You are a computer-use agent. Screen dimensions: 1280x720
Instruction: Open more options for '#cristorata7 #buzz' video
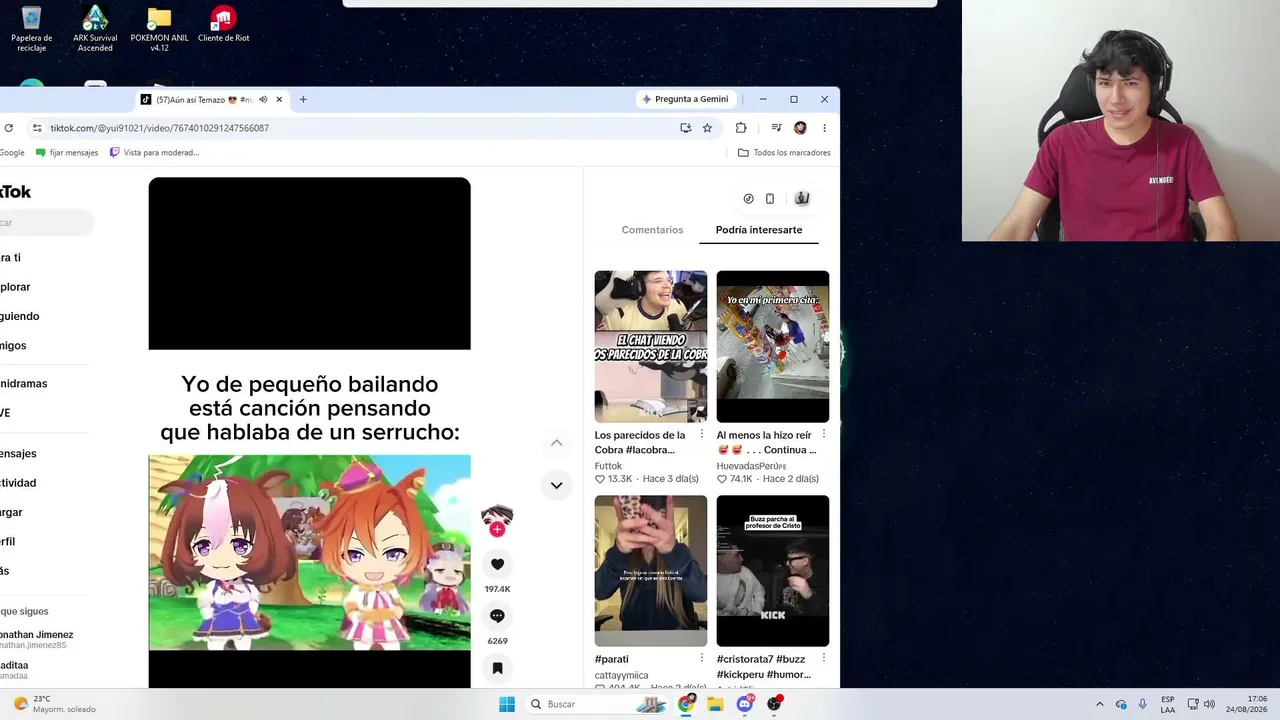(823, 658)
